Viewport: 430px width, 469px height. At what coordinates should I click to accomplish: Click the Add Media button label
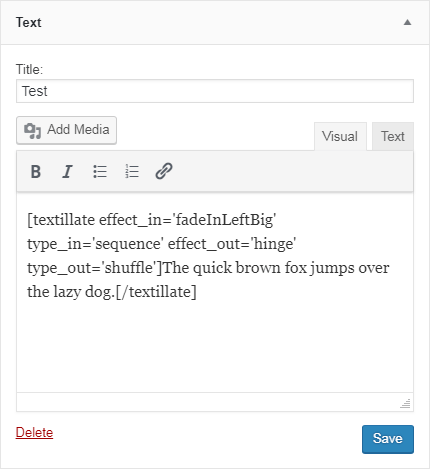pyautogui.click(x=78, y=129)
